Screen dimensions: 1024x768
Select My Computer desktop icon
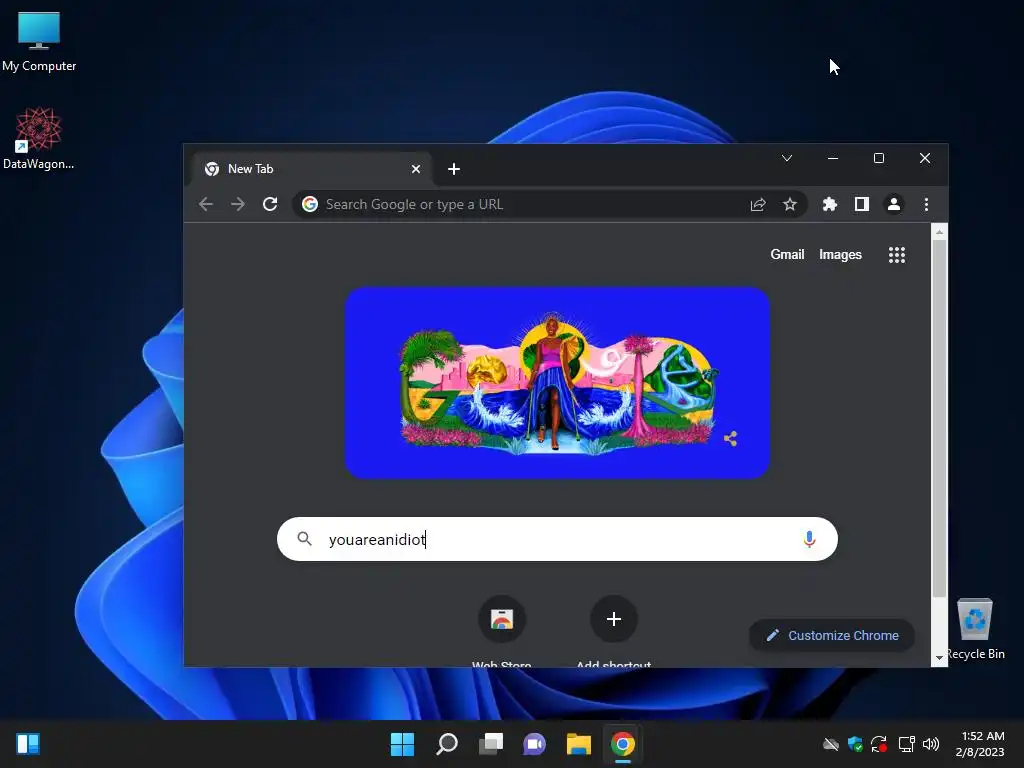39,41
